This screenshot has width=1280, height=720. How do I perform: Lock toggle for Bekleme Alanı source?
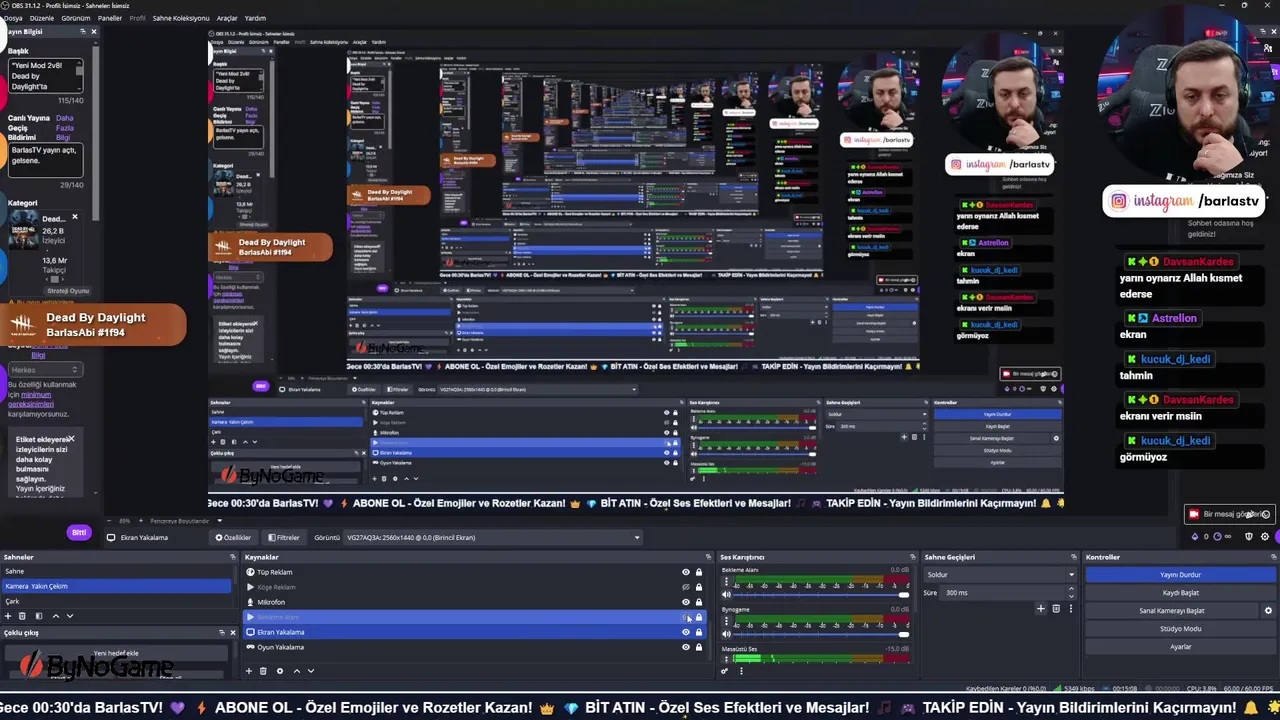699,617
